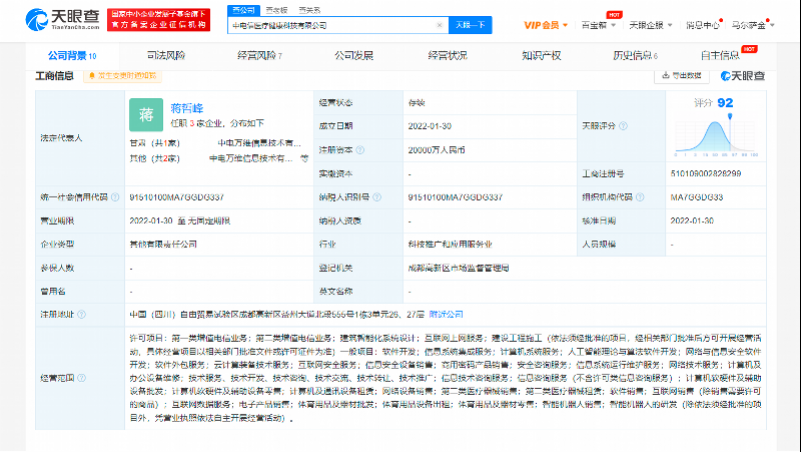Screen dimensions: 801x452
Task: Open the 马尔萨金 user account menu
Action: pos(753,25)
